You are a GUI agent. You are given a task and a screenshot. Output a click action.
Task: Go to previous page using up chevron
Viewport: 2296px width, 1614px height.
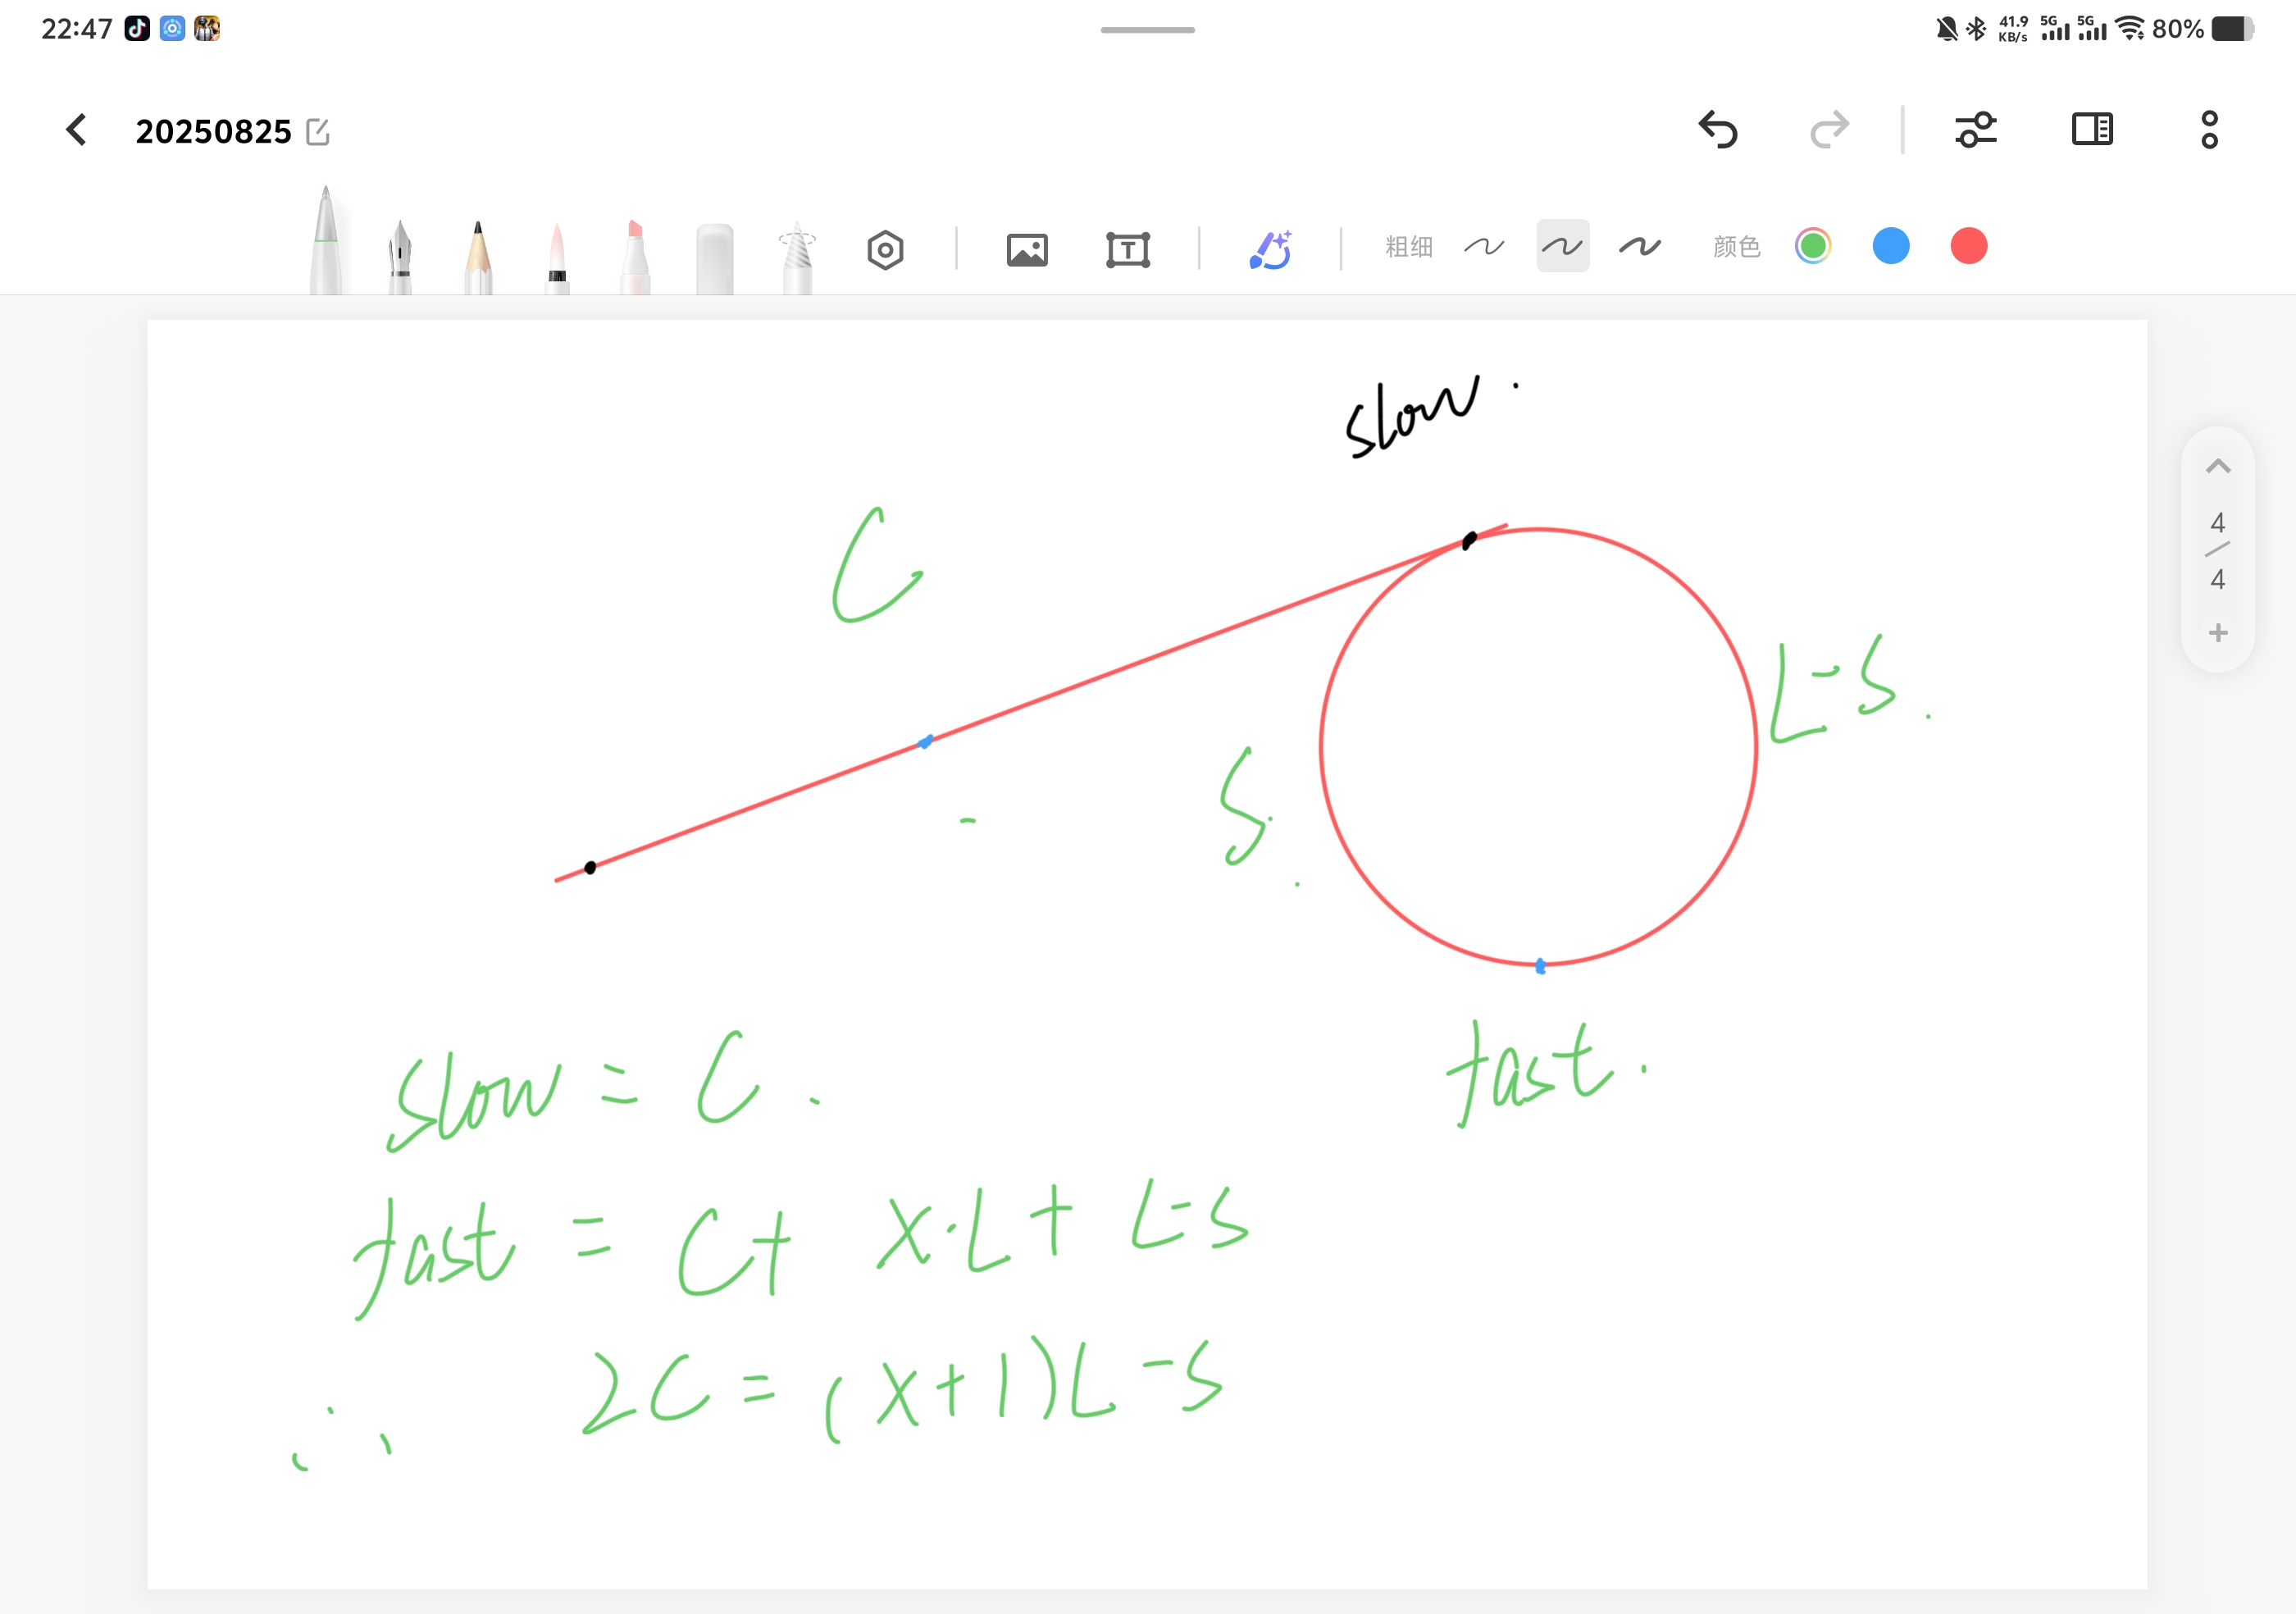[2217, 467]
